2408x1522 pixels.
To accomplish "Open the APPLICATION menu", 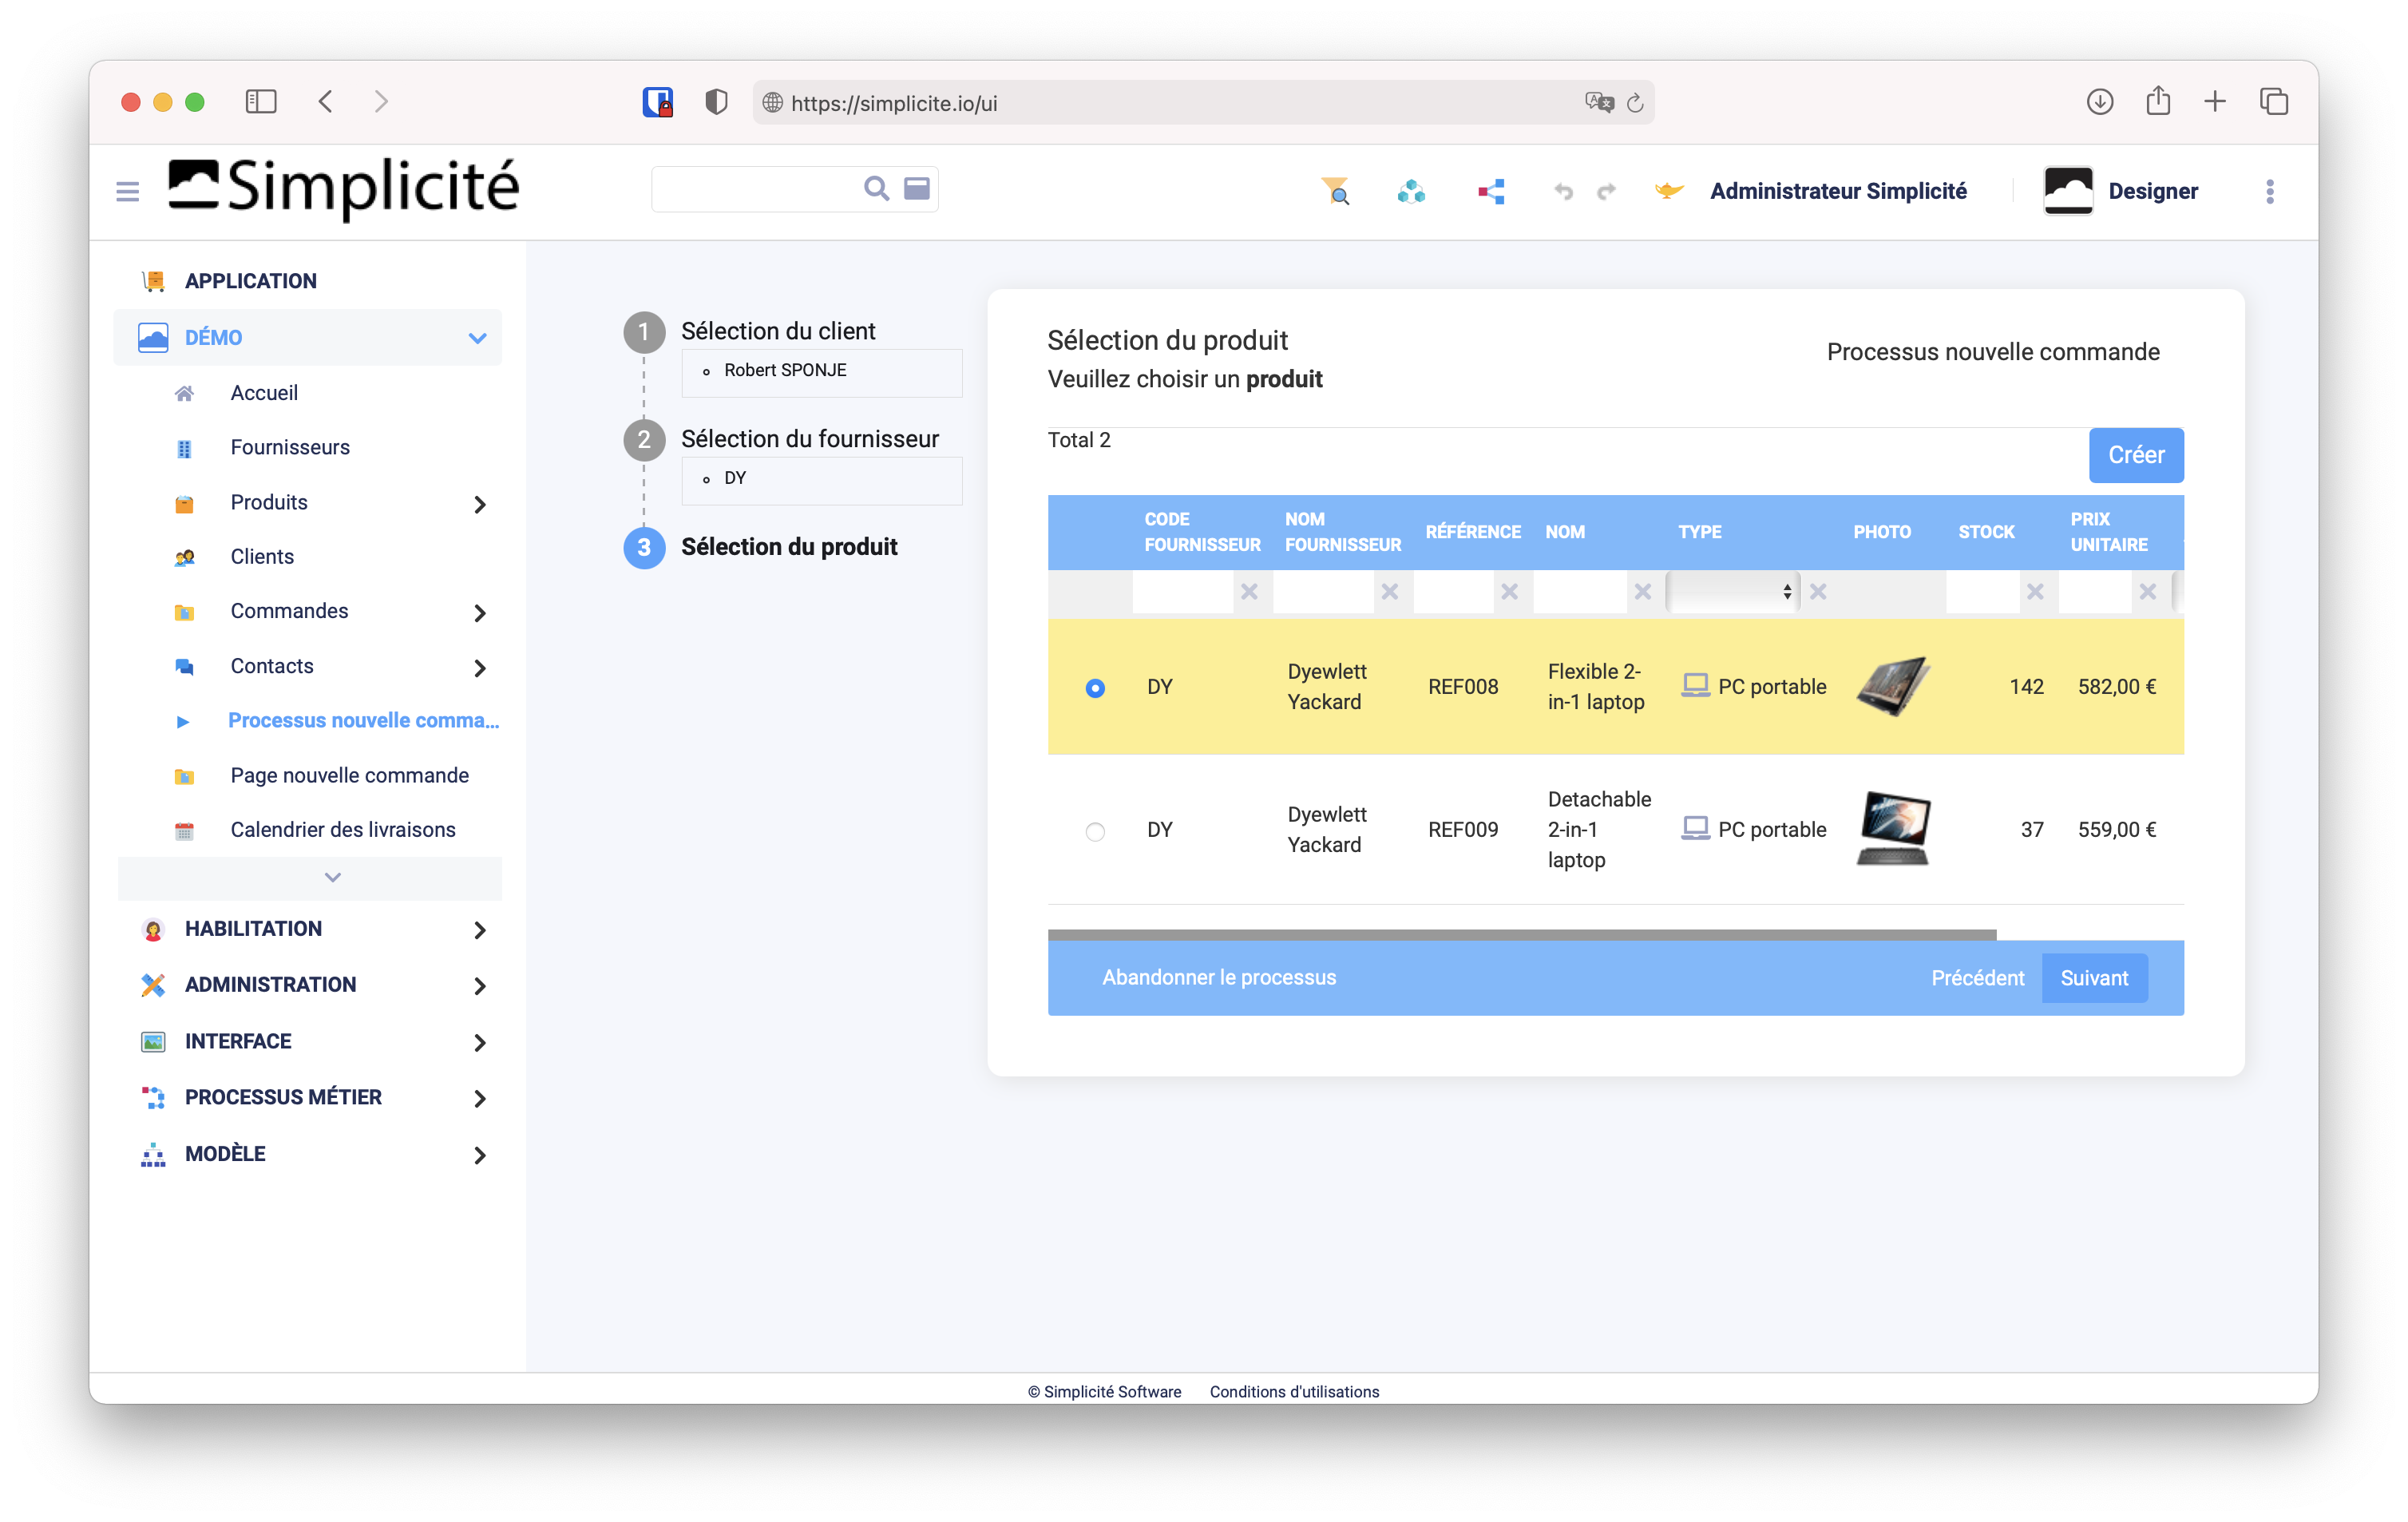I will (250, 281).
